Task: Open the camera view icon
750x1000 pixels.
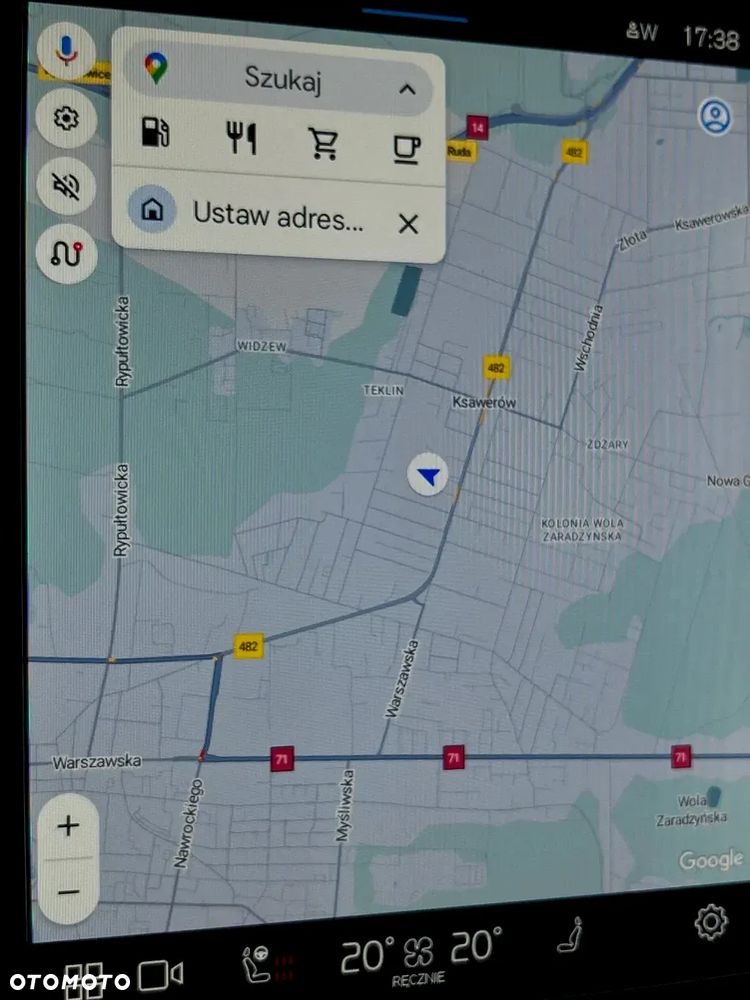Action: point(161,975)
